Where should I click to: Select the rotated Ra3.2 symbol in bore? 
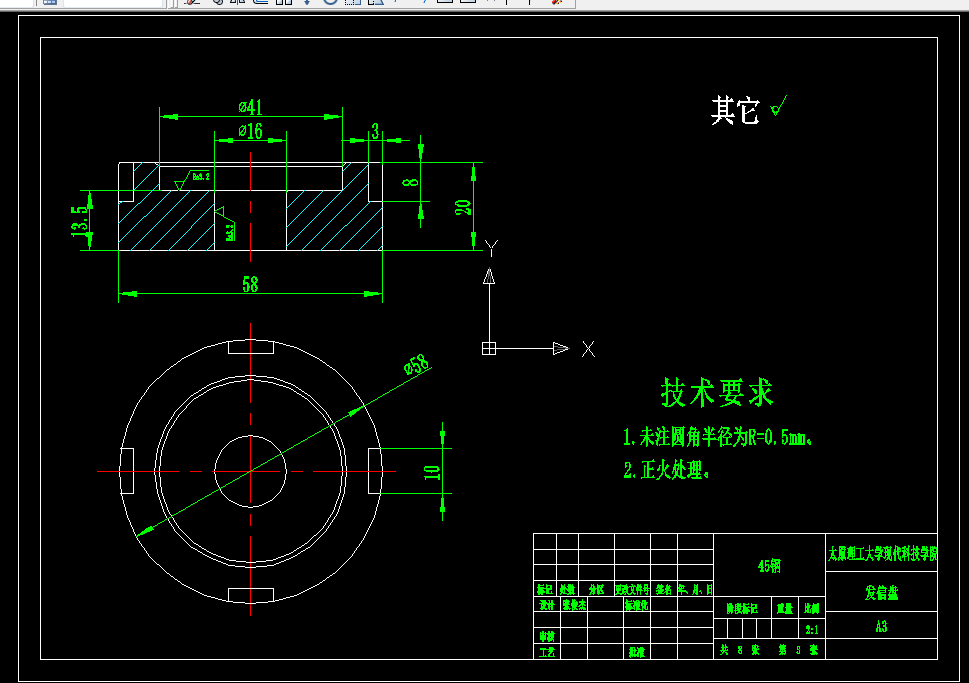[x=225, y=224]
